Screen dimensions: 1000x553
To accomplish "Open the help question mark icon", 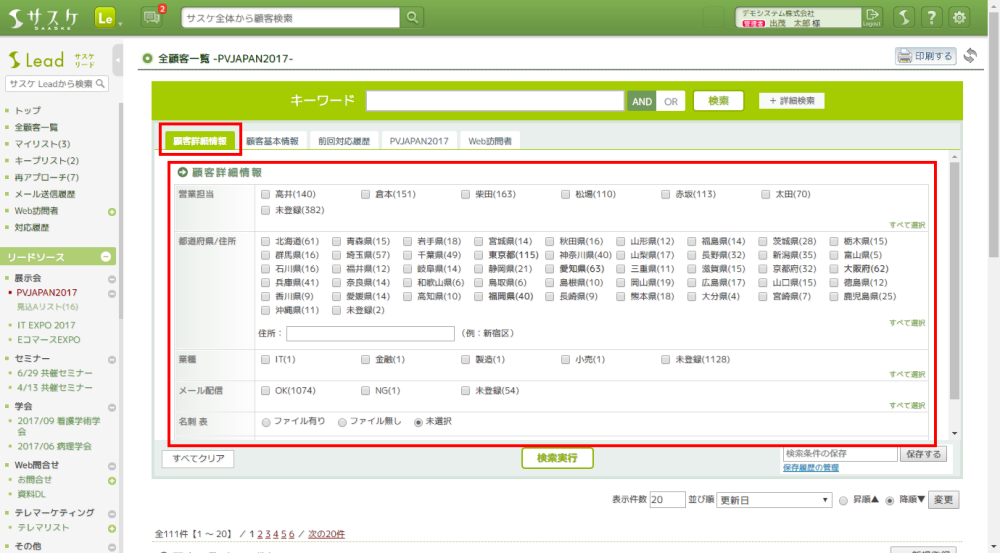I will coord(931,18).
